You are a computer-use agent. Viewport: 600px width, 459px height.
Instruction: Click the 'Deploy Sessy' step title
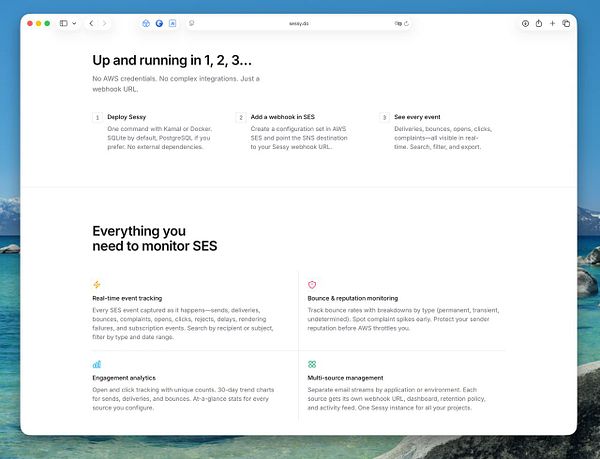[127, 117]
